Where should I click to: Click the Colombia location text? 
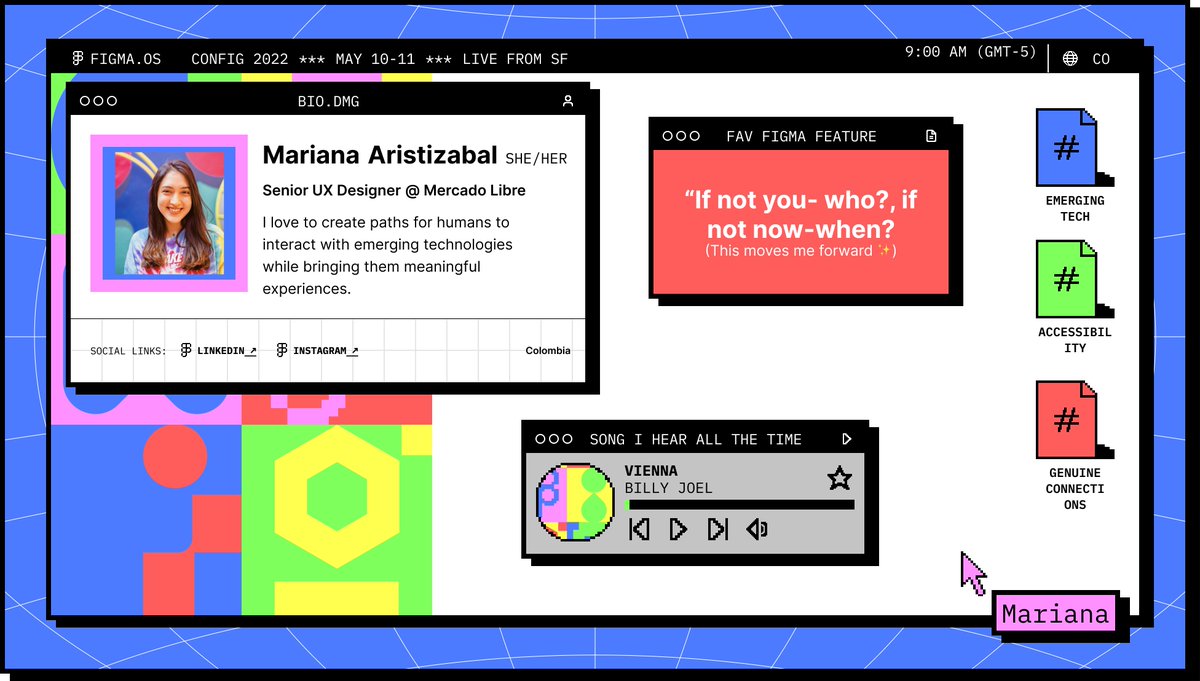pos(548,351)
